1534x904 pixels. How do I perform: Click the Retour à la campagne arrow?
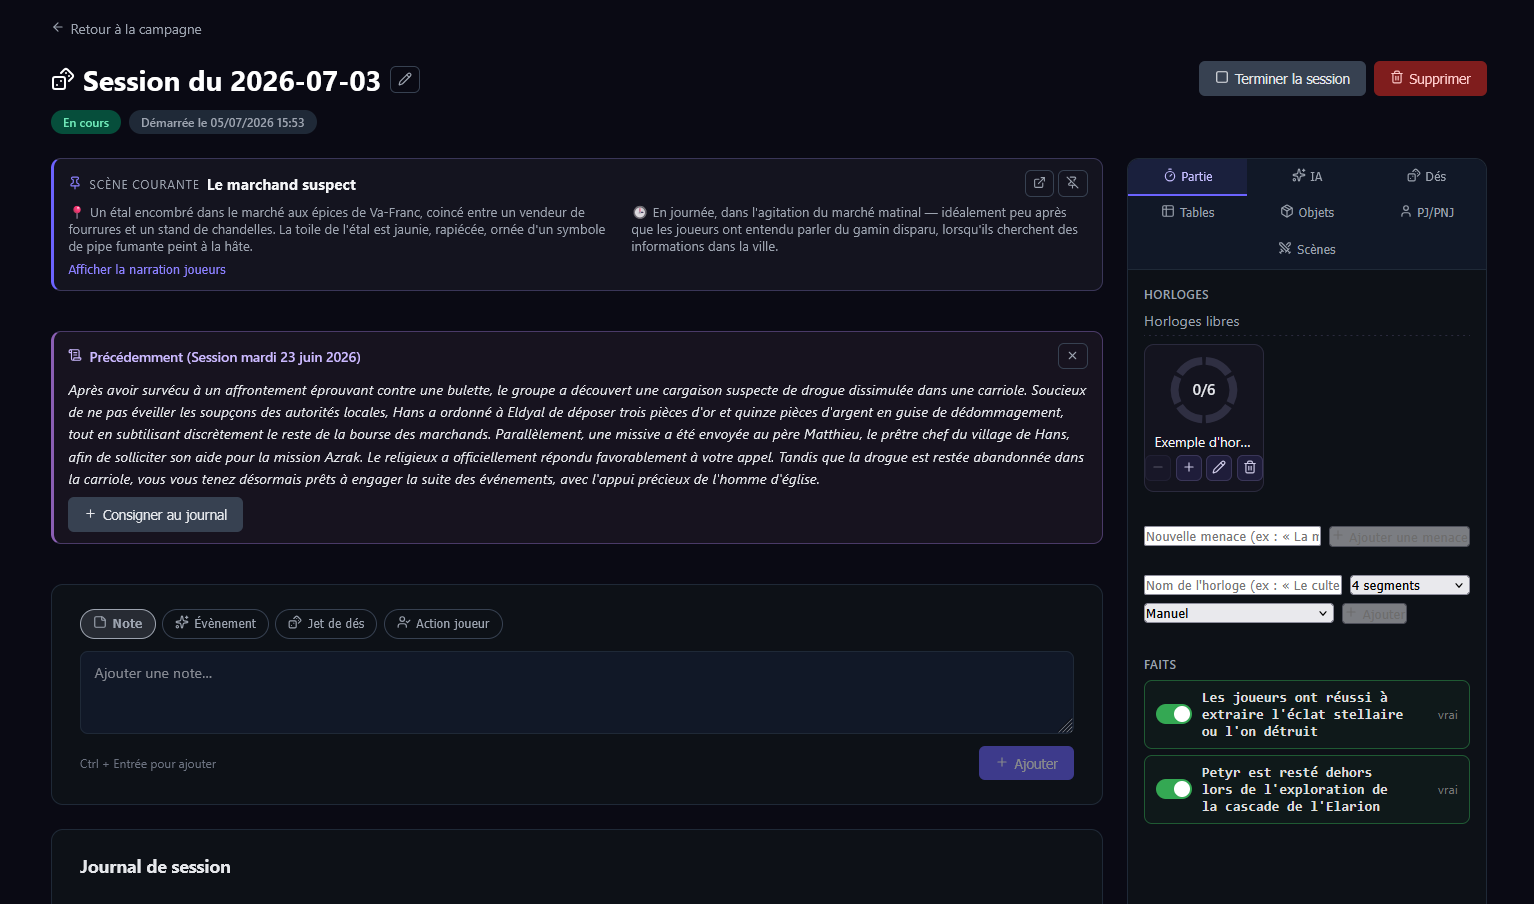pos(58,28)
